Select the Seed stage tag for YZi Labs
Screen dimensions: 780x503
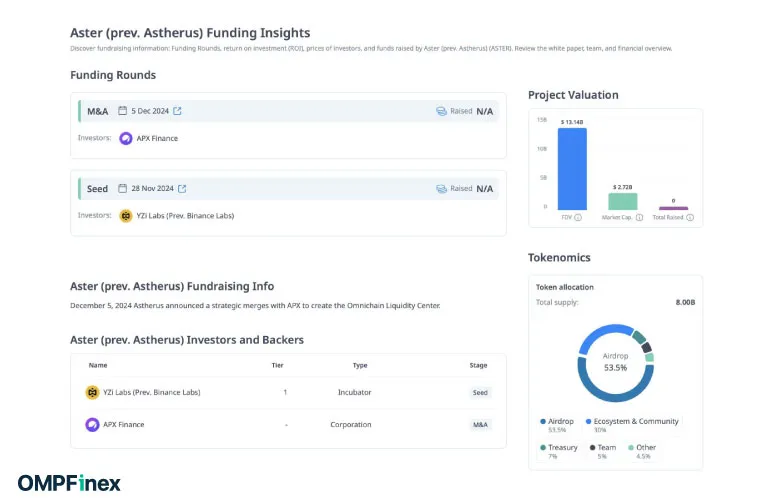480,393
